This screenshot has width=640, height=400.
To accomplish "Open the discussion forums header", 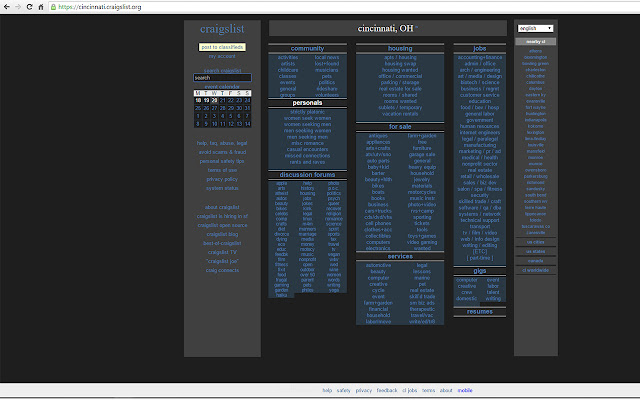I will [x=307, y=175].
